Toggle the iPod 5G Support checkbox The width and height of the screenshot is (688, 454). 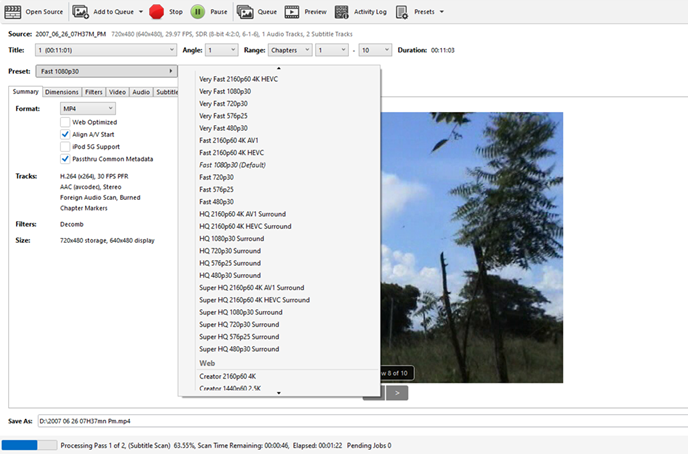(x=65, y=146)
